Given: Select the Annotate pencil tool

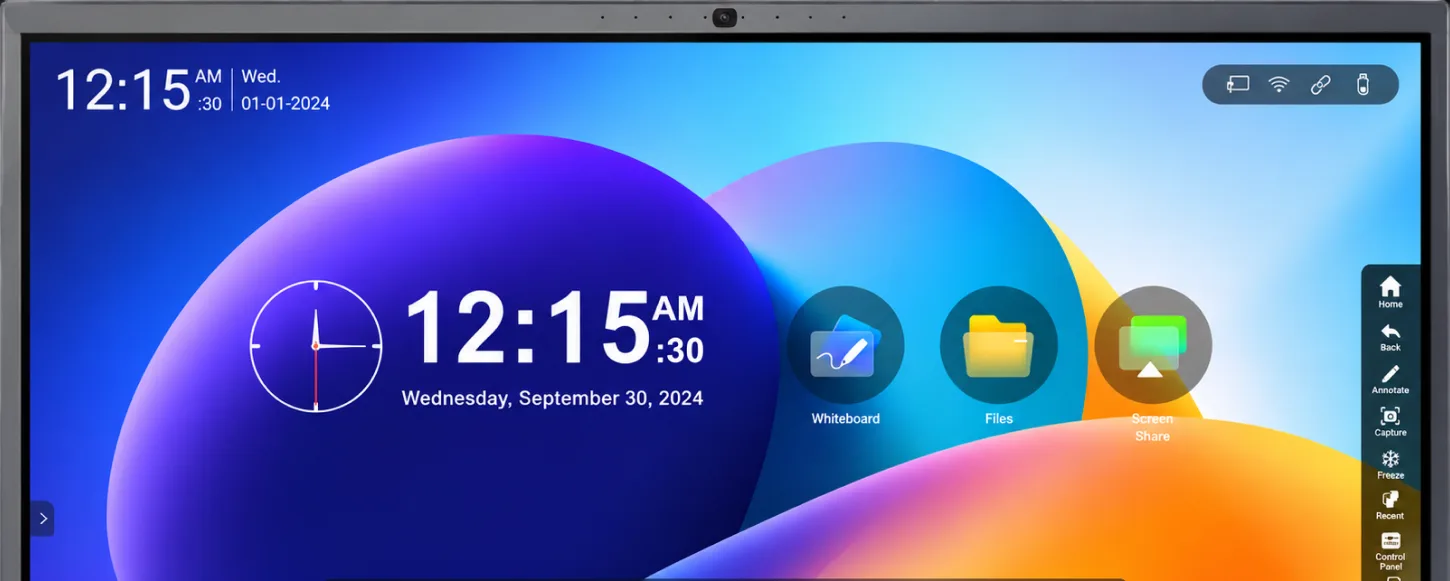Looking at the screenshot, I should coord(1390,380).
